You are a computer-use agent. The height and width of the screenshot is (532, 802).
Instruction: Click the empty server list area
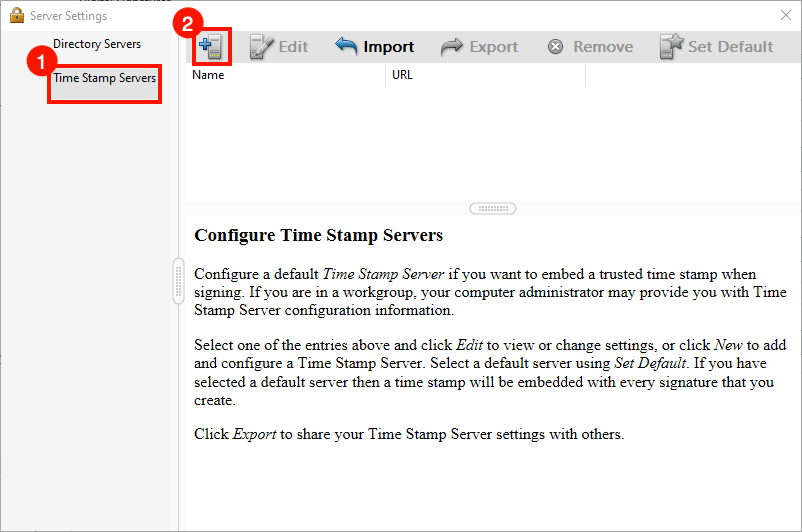coord(490,140)
